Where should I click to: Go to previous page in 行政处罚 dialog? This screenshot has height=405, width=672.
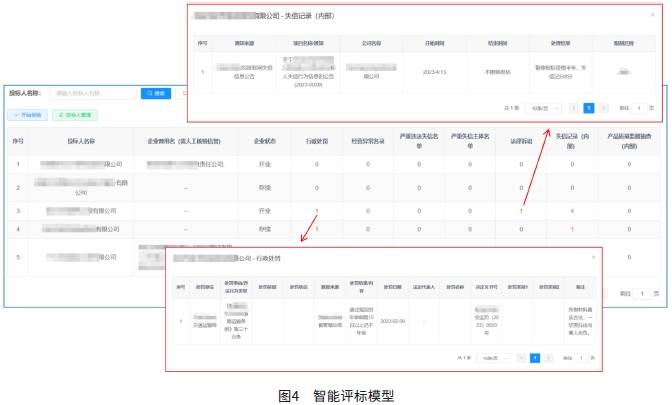click(x=521, y=358)
